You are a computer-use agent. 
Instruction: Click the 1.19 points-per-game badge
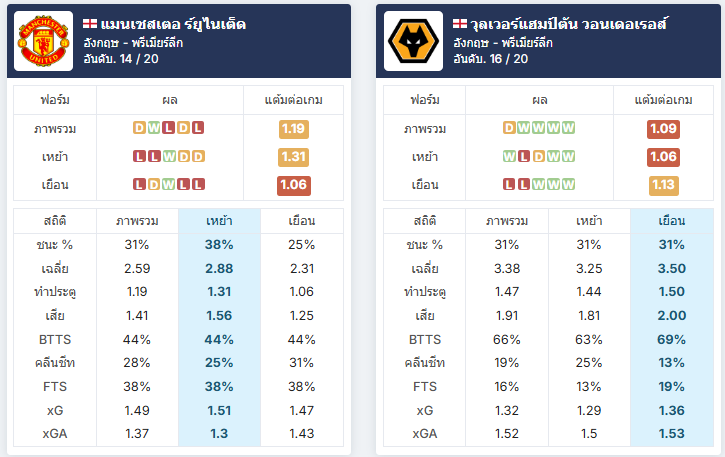(x=294, y=129)
